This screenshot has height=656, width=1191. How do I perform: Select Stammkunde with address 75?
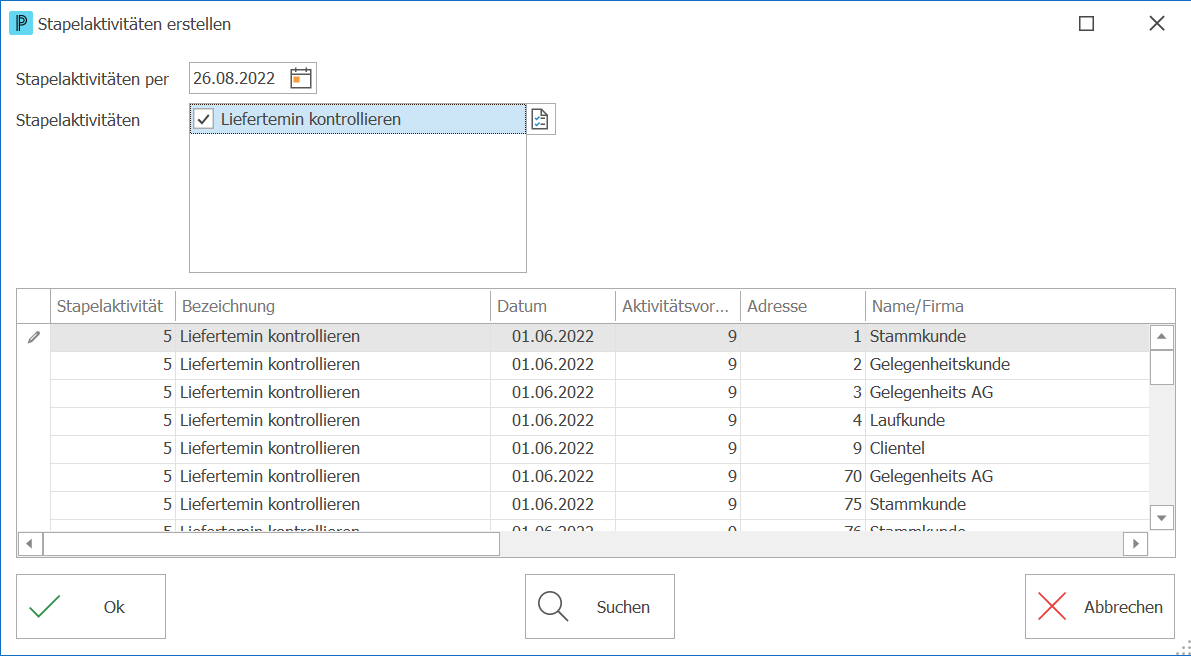point(600,505)
